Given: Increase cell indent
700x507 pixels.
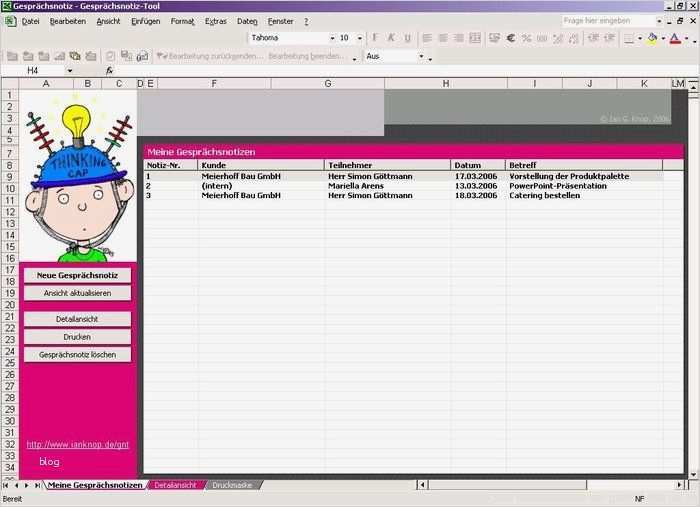Looking at the screenshot, I should click(609, 38).
